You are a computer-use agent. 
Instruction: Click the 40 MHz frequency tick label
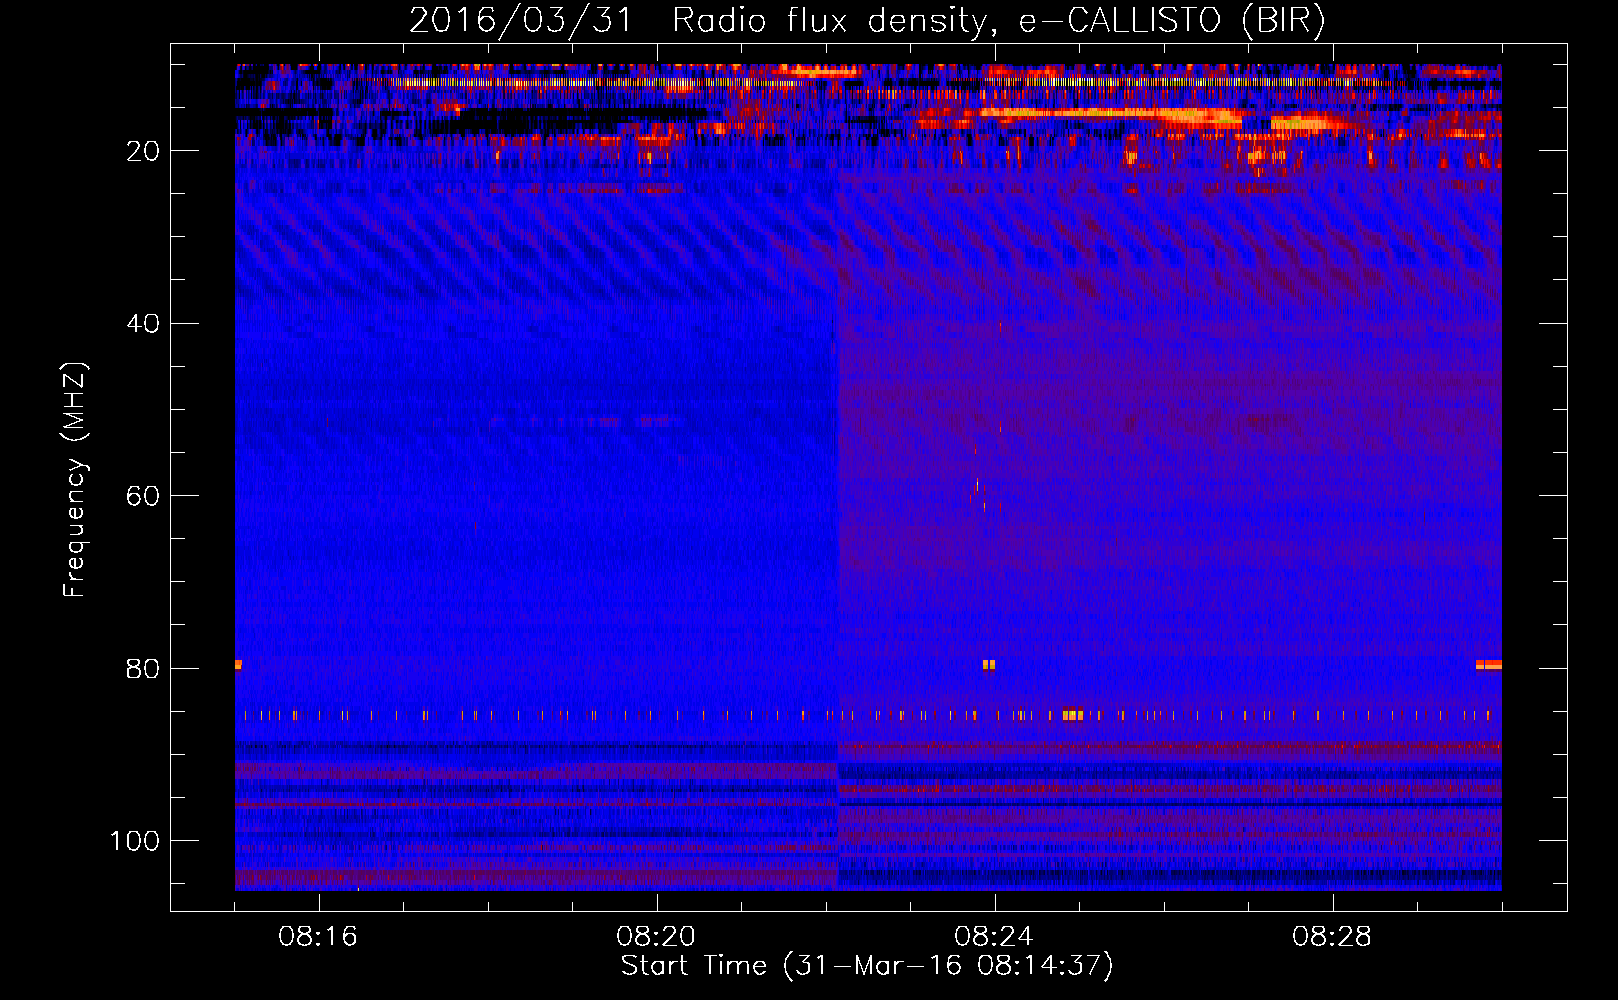coord(143,324)
